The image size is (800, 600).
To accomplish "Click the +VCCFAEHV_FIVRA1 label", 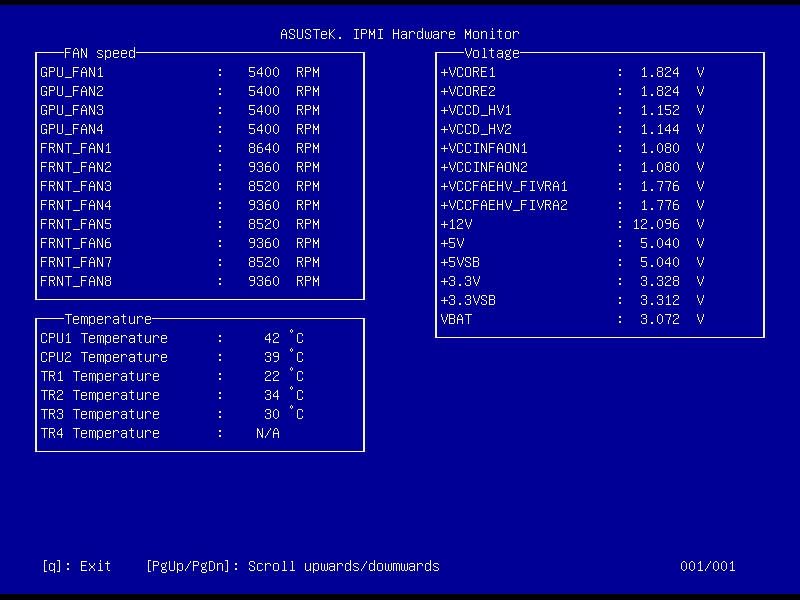I will coord(504,186).
